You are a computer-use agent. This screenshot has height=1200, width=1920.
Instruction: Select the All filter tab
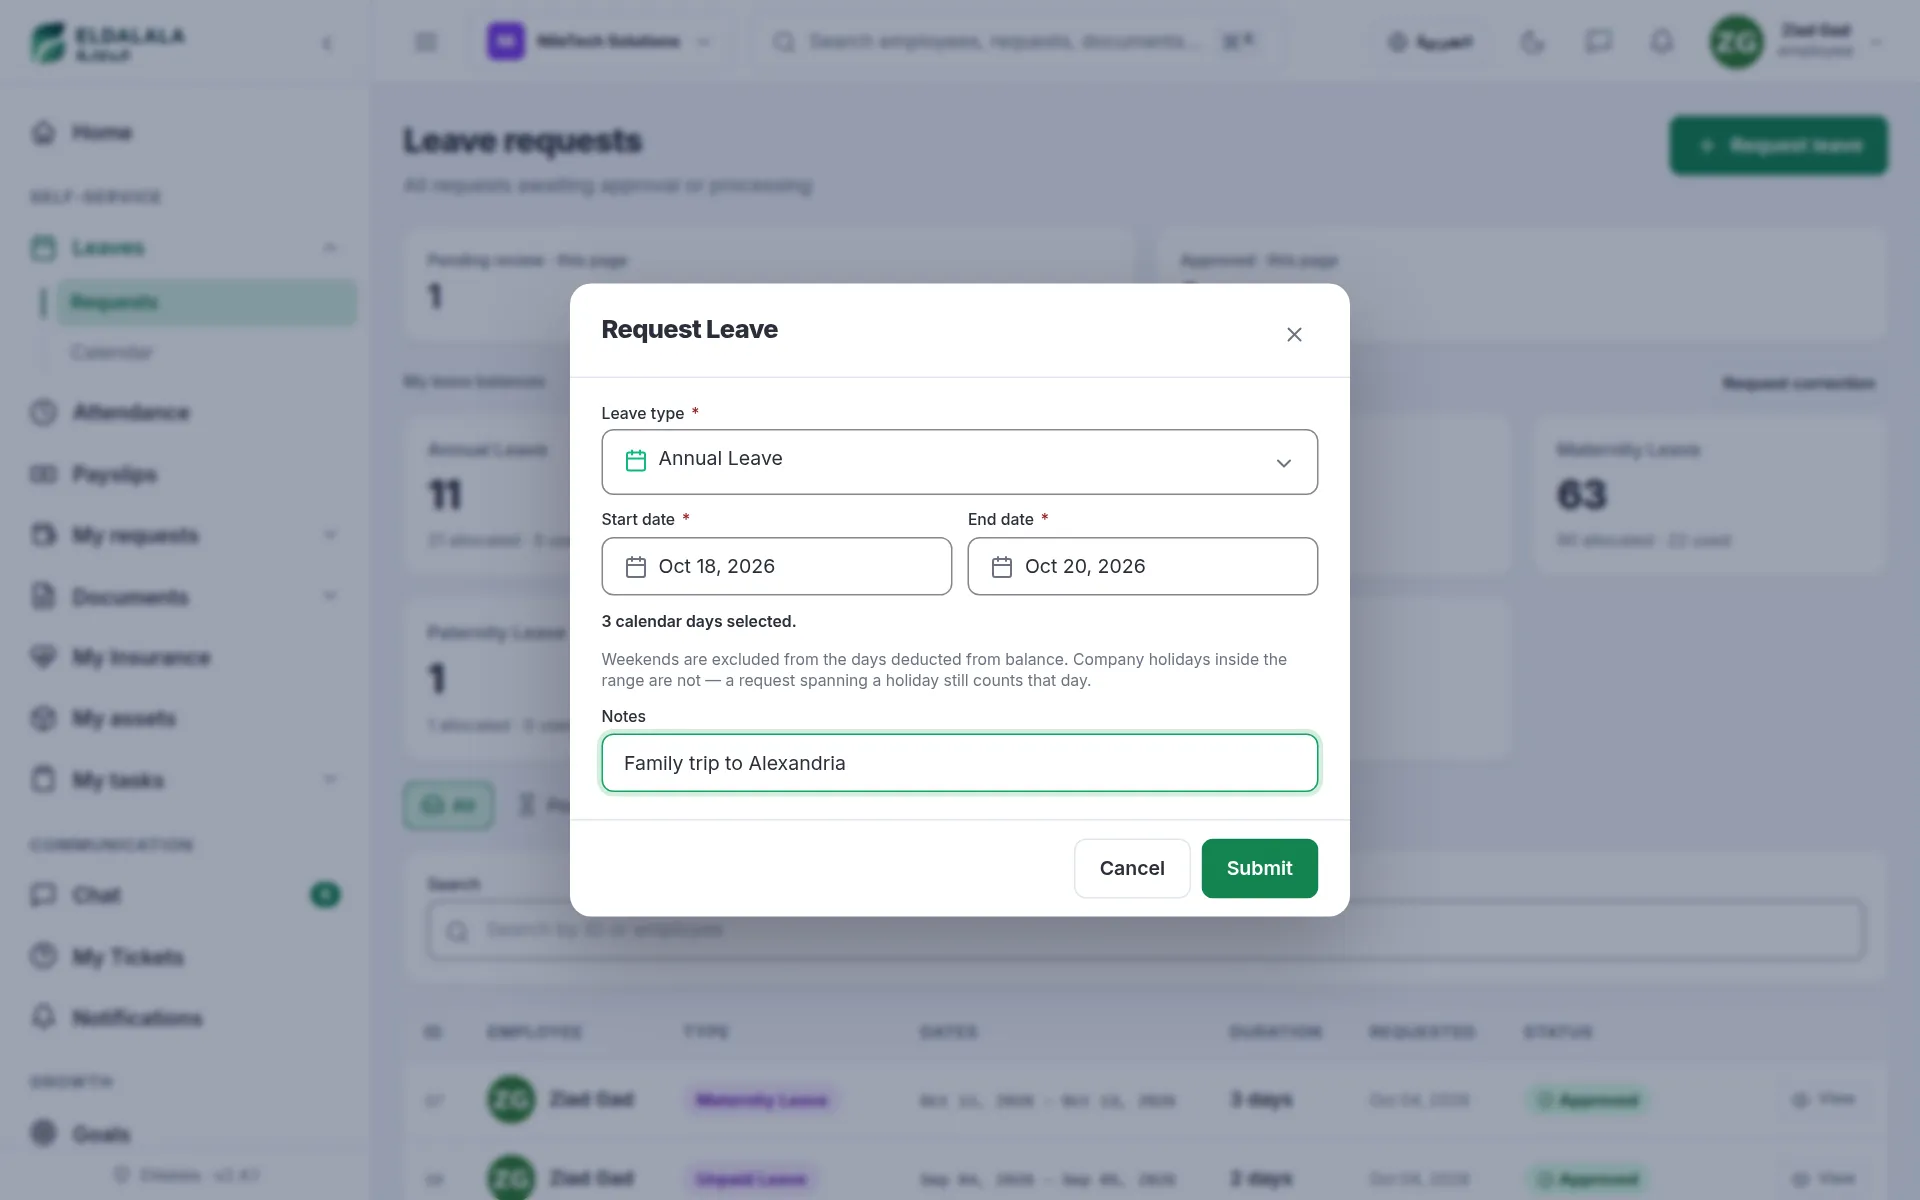448,805
